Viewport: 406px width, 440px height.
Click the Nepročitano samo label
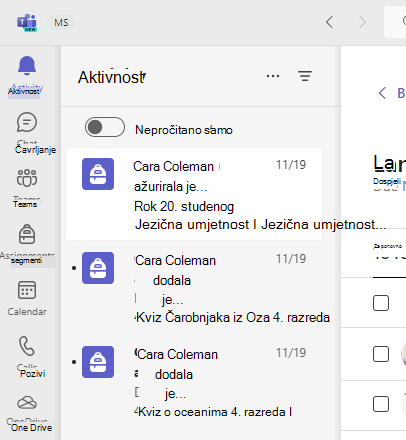(x=184, y=130)
